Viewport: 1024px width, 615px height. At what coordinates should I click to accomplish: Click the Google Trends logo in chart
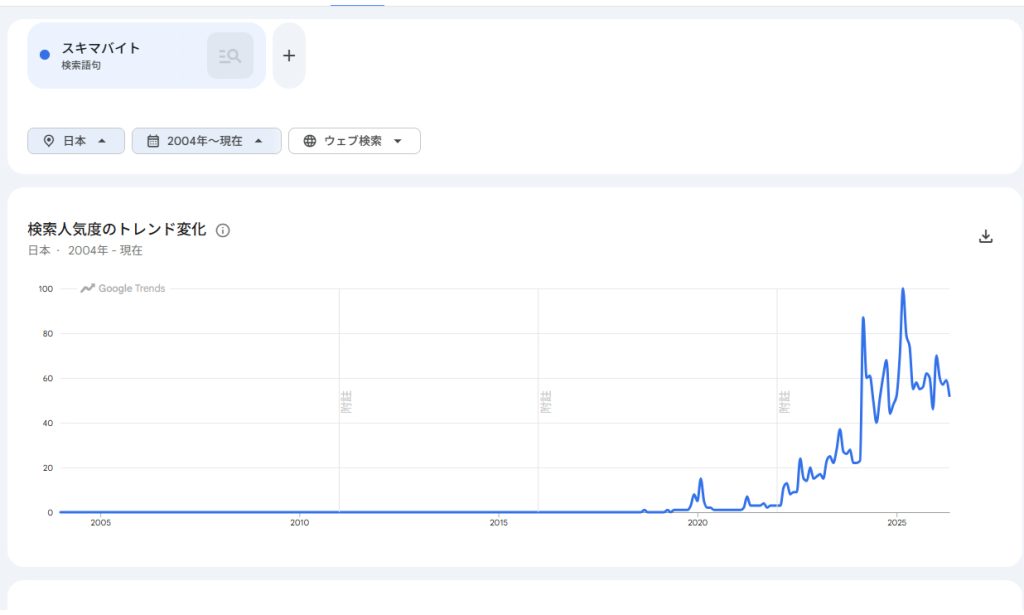pos(123,289)
